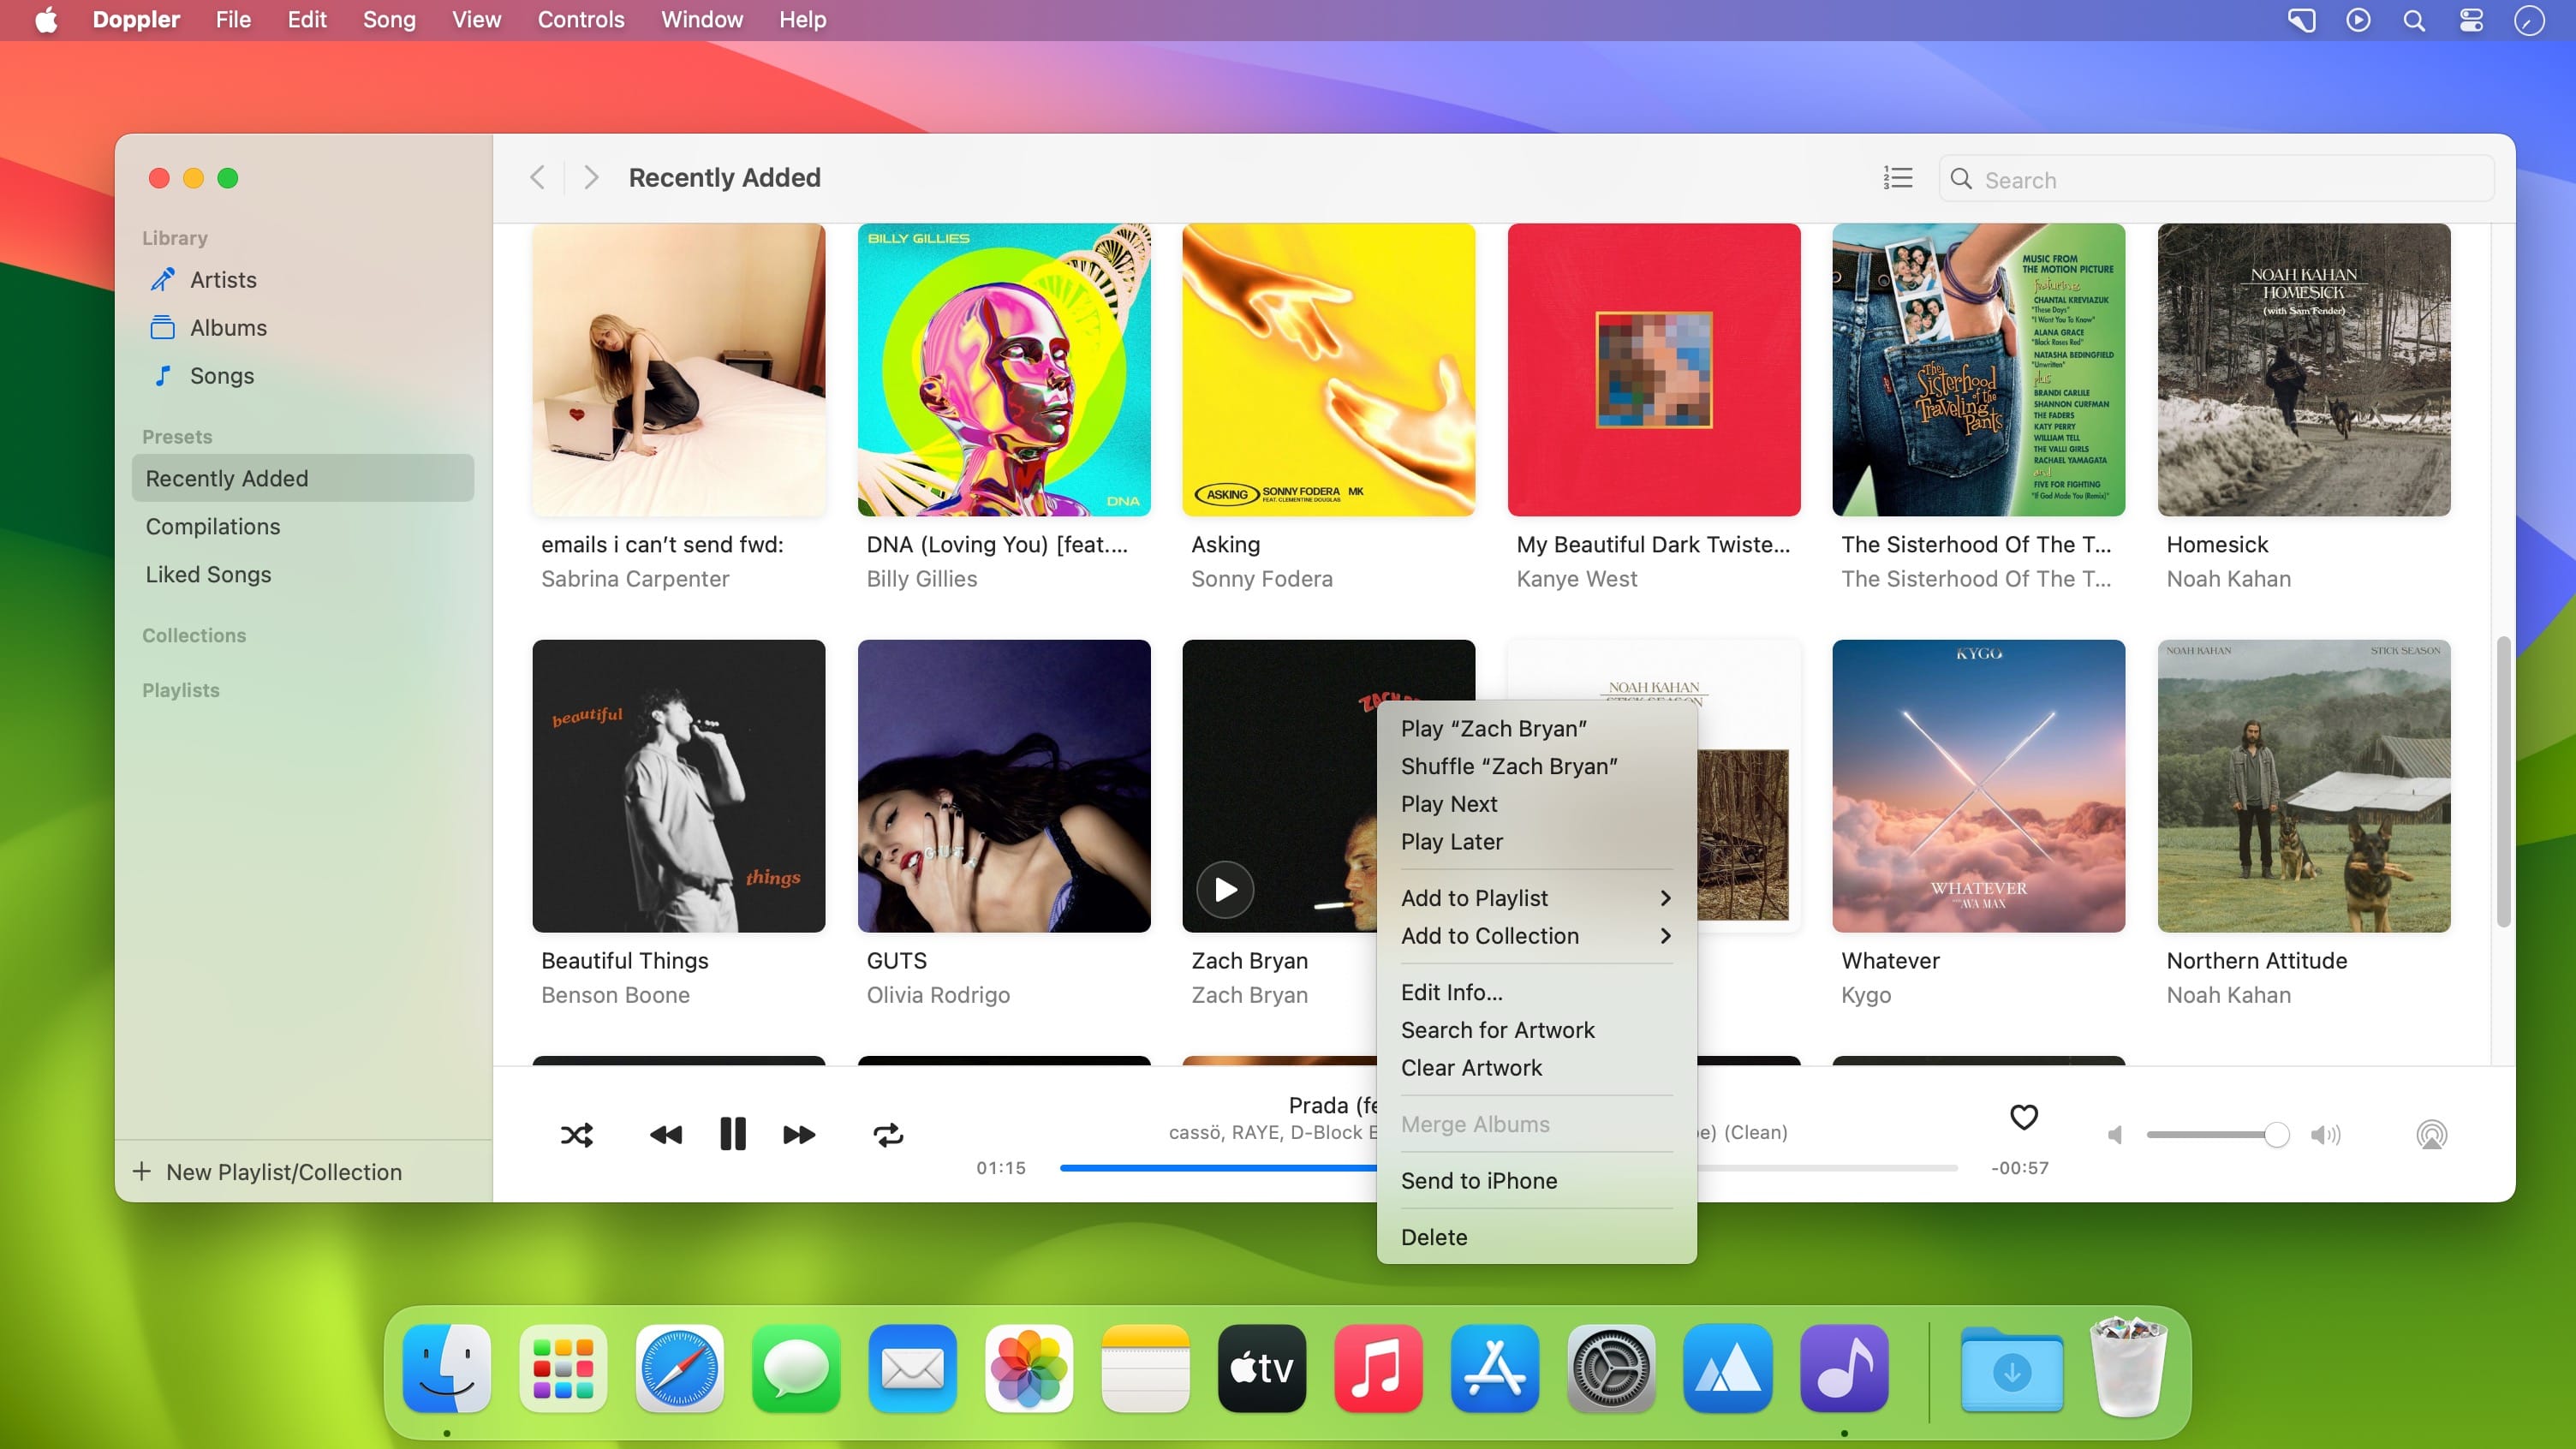Image resolution: width=2576 pixels, height=1449 pixels.
Task: Open the AirPlay output picker
Action: pyautogui.click(x=2431, y=1134)
